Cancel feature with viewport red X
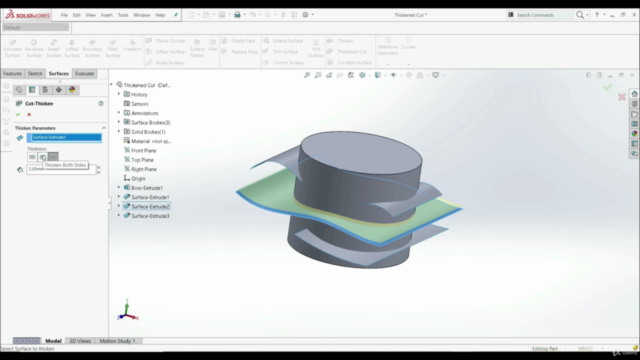 622,97
